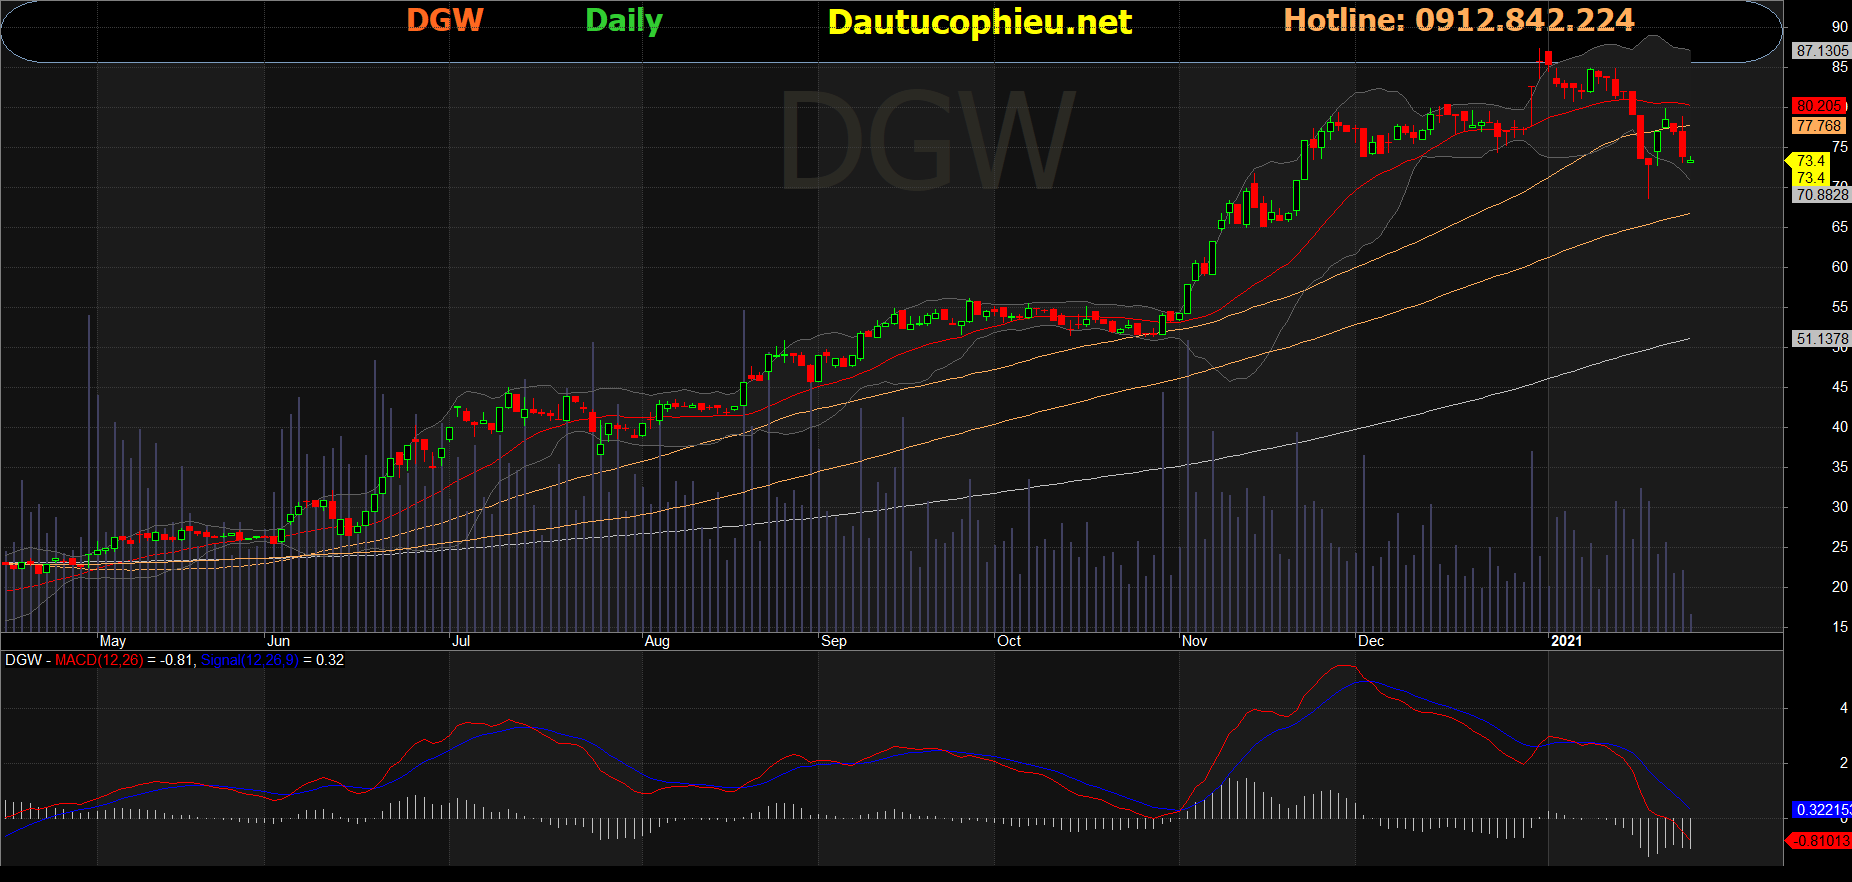Select the gray 70.8828 lower band tag
Viewport: 1852px width, 882px height.
1821,195
